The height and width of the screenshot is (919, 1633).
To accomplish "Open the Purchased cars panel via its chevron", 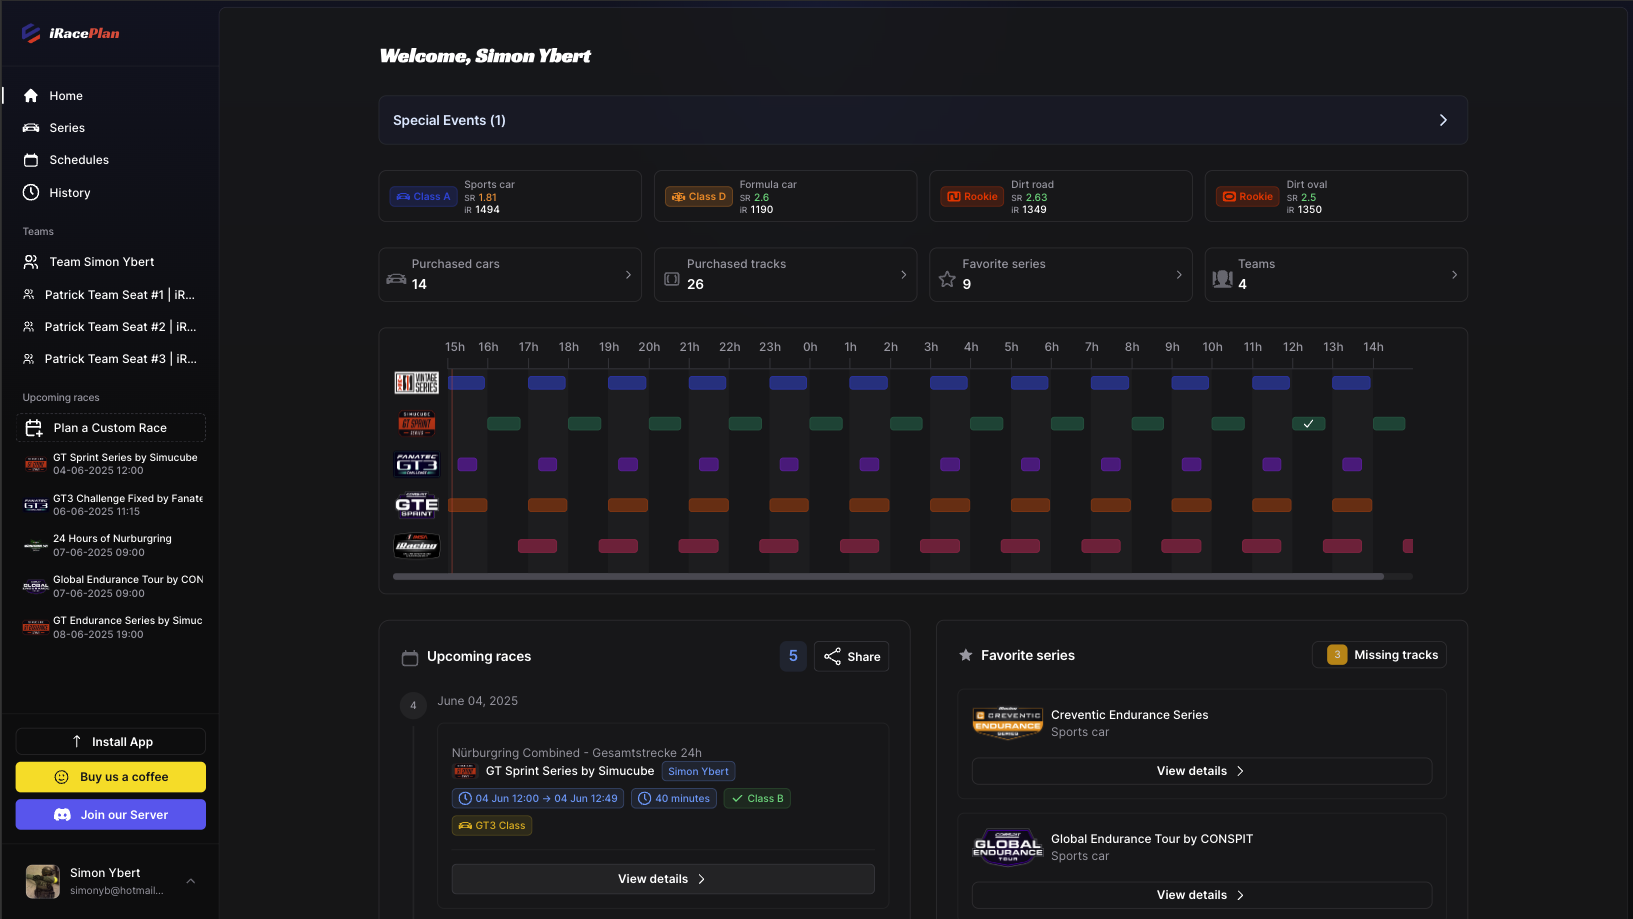I will (628, 274).
